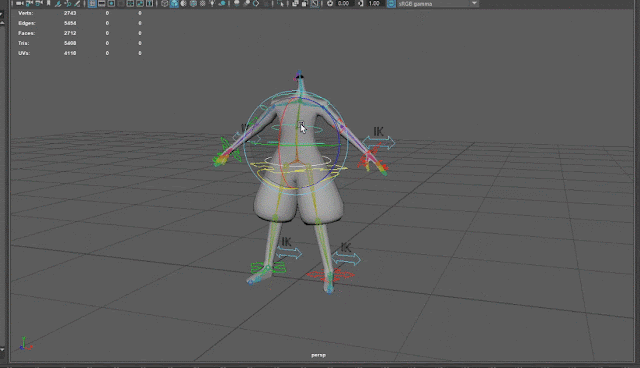Select the red foot controller

tap(330, 275)
